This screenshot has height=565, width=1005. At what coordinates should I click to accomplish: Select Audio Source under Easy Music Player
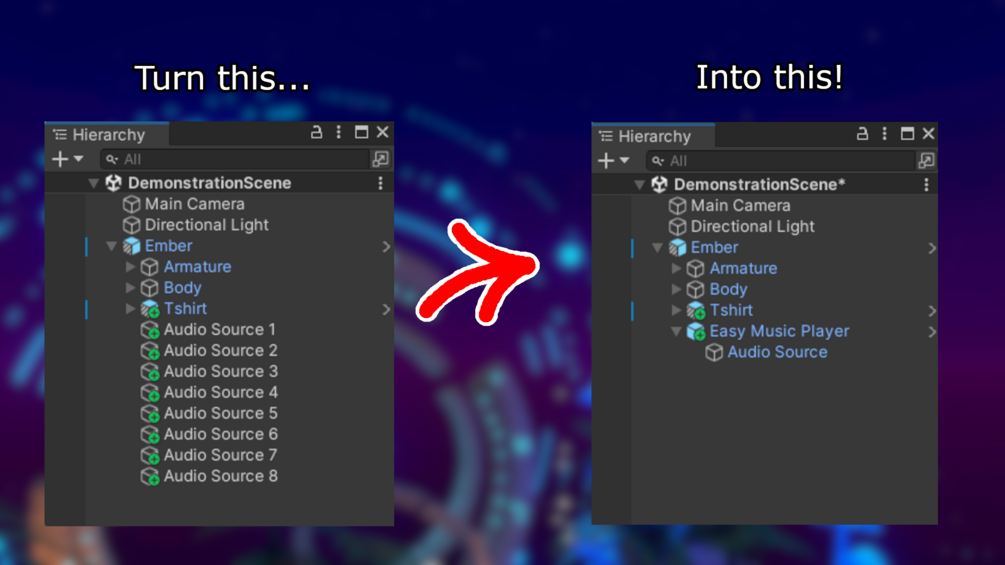tap(777, 352)
